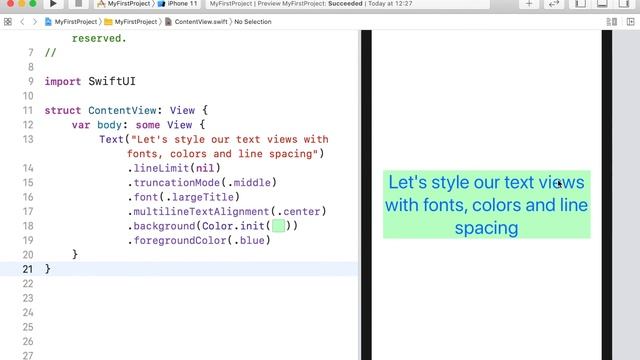Click line number 21 in the gutter
Screen dimensions: 640x360
tap(28, 269)
